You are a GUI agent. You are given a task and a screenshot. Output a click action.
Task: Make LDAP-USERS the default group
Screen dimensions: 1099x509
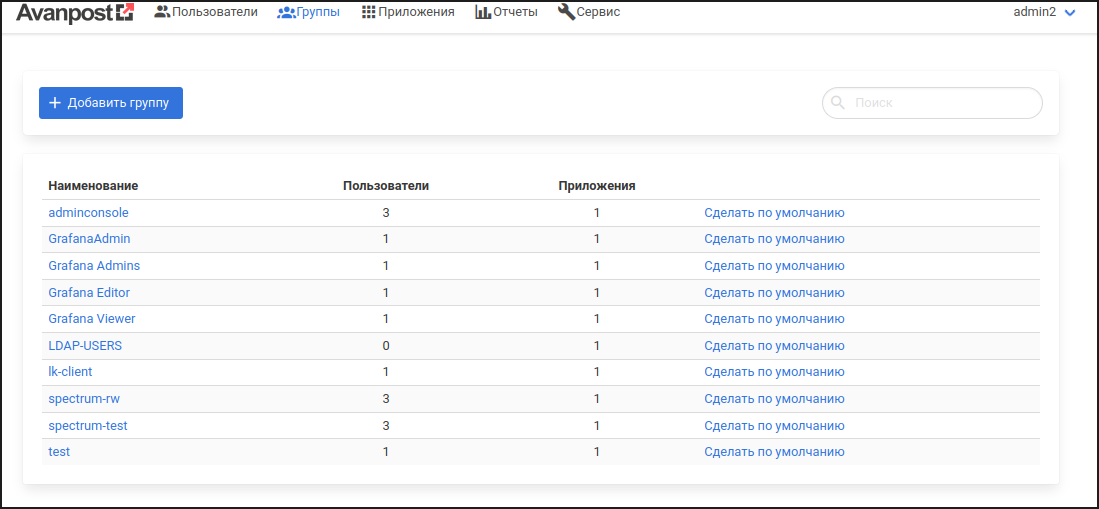pos(774,346)
